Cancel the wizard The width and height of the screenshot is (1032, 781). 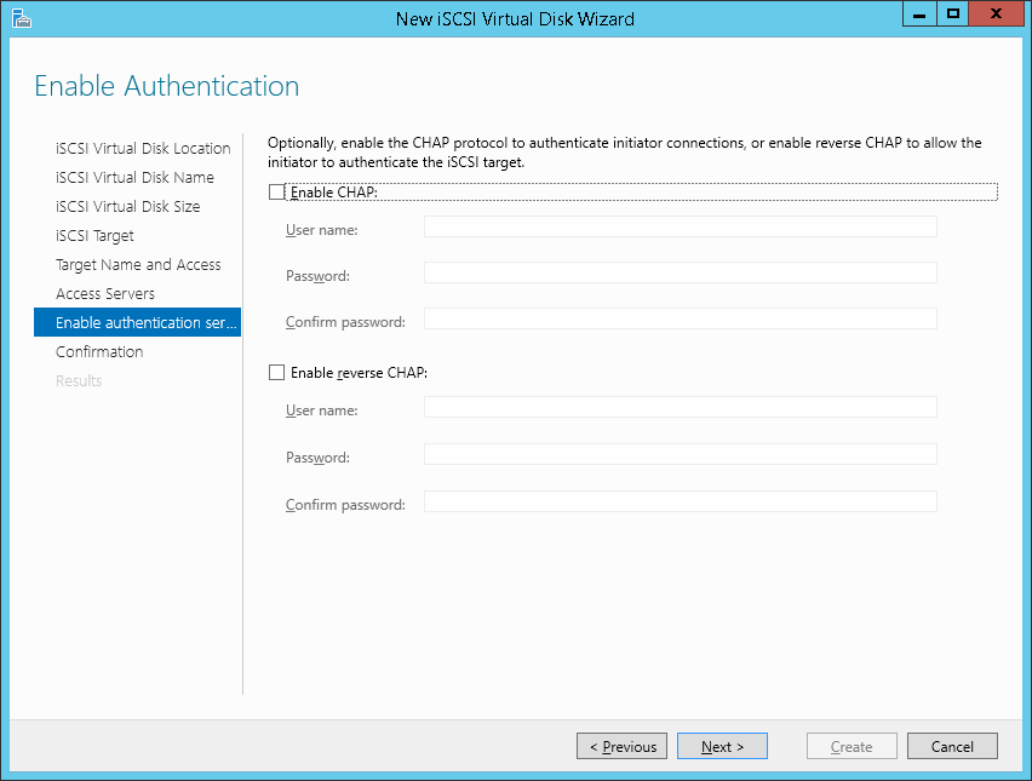tap(952, 746)
